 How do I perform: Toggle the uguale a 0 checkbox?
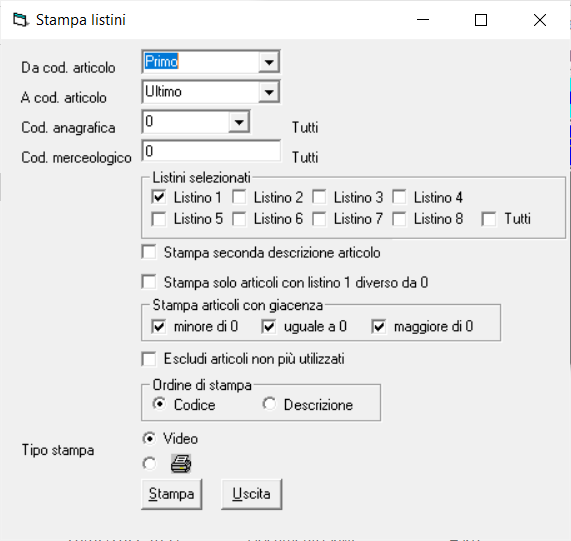269,326
